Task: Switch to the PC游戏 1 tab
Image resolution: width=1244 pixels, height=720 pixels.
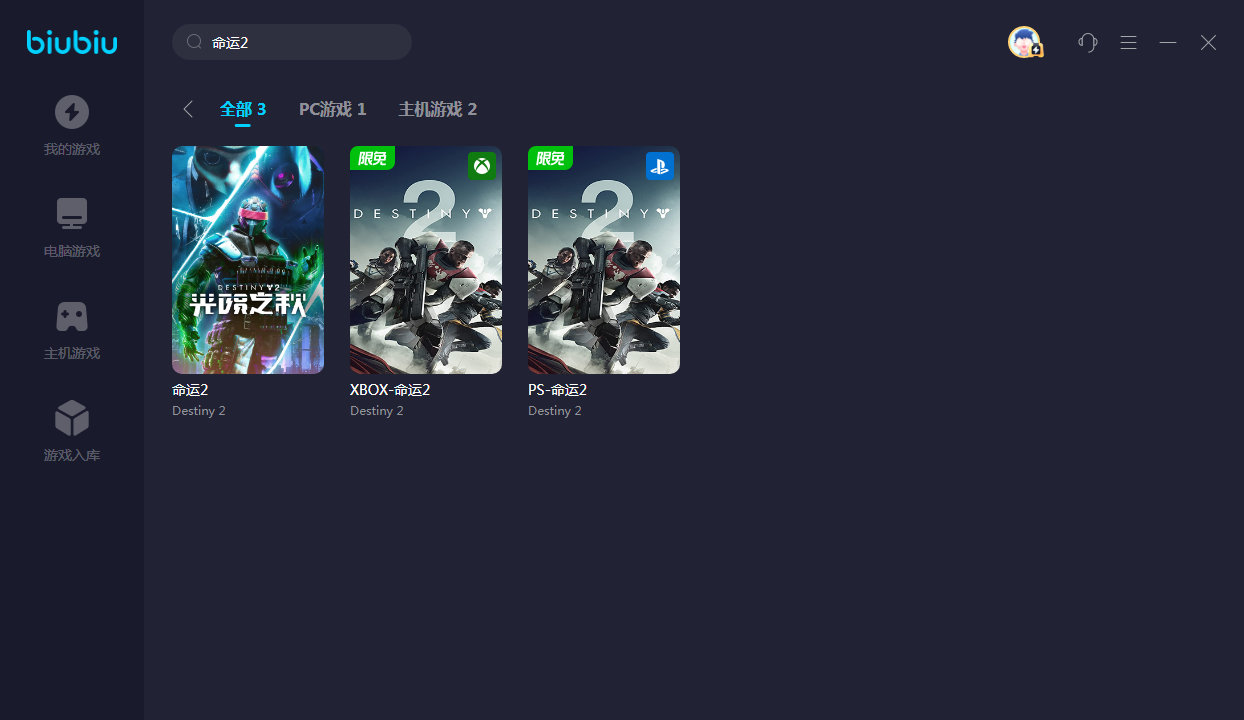Action: click(333, 109)
